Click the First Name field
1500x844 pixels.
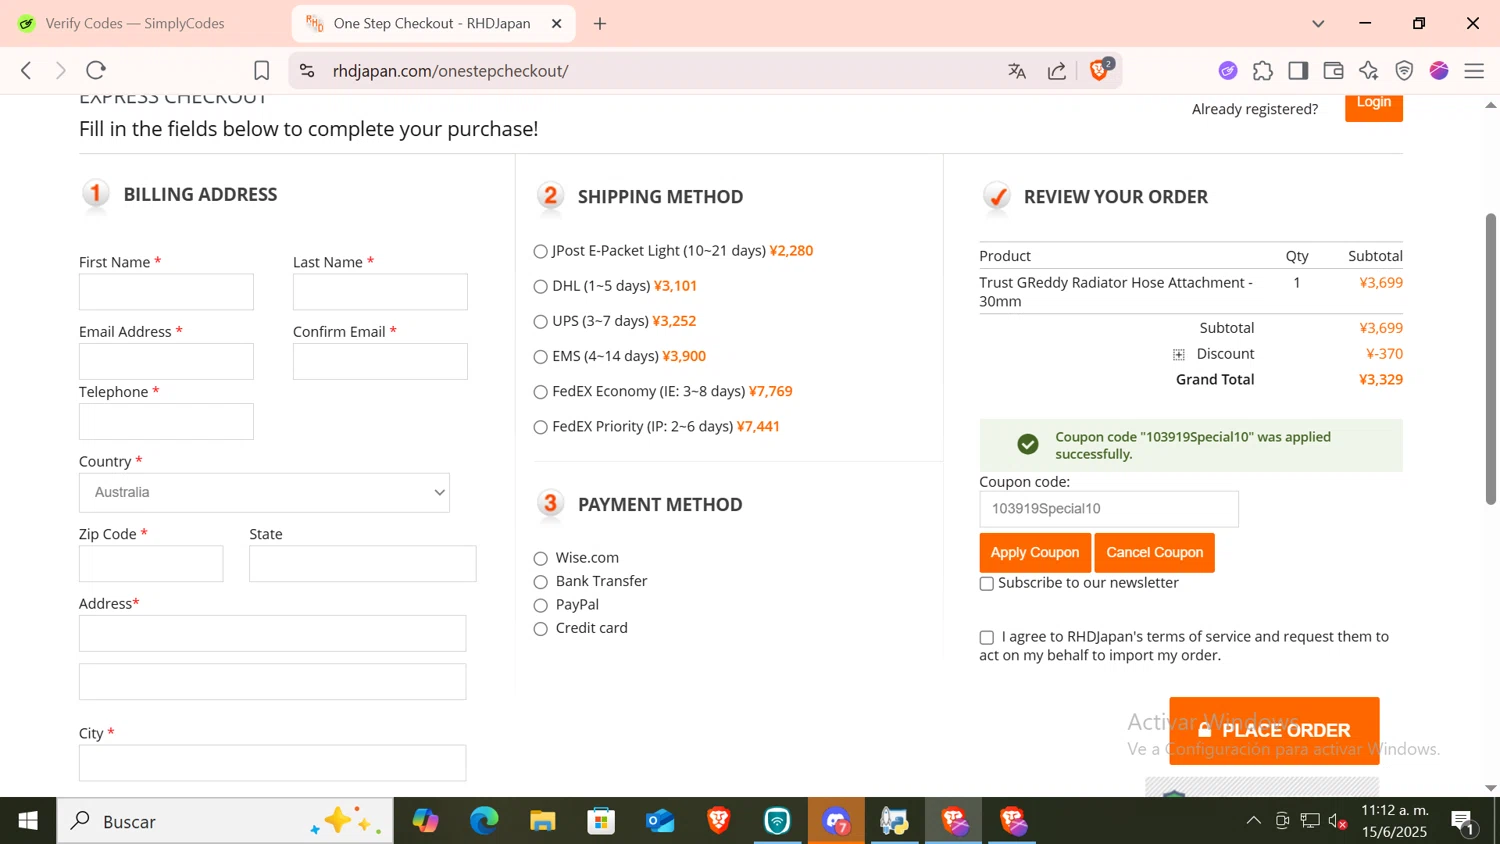(x=166, y=292)
